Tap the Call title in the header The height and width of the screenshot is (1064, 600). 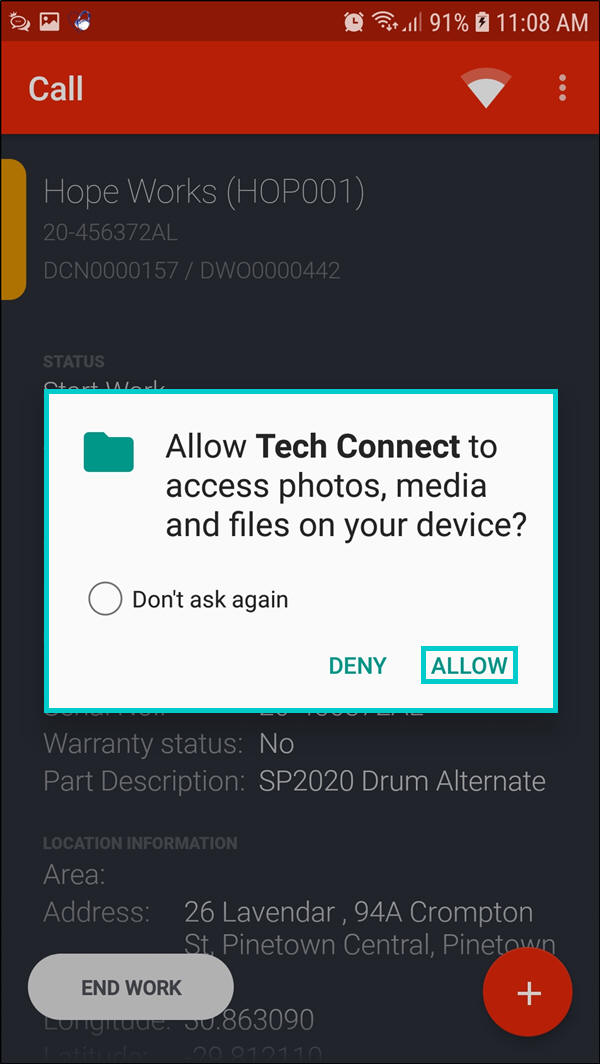pos(56,89)
